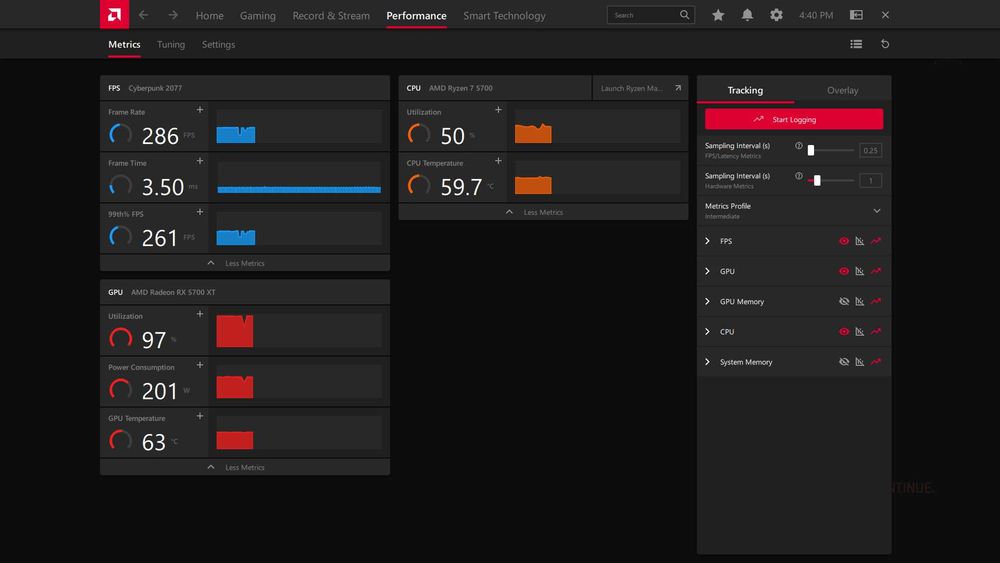Toggle CPU row logging trend icon

tap(876, 332)
